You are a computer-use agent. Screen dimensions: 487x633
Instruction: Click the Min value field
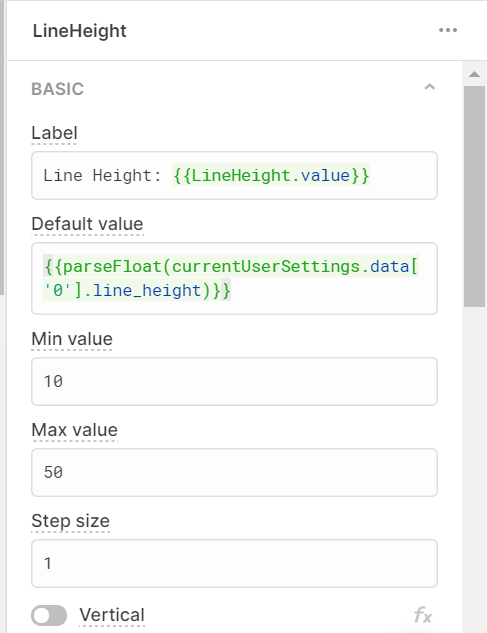[234, 381]
